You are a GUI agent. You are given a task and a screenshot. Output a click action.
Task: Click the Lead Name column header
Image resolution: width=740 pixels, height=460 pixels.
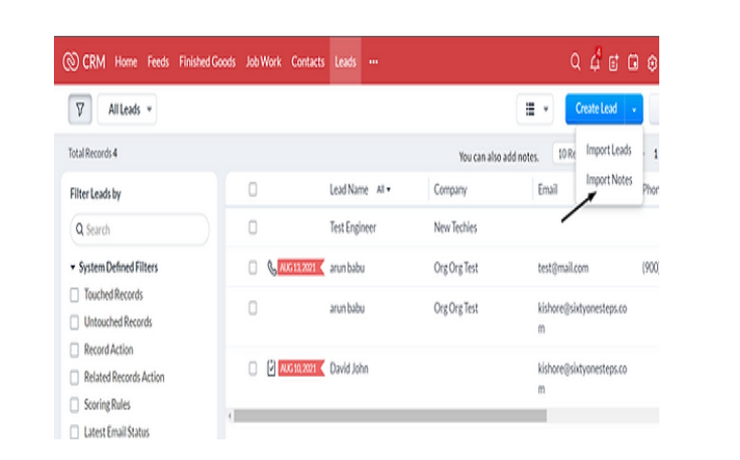tap(349, 190)
